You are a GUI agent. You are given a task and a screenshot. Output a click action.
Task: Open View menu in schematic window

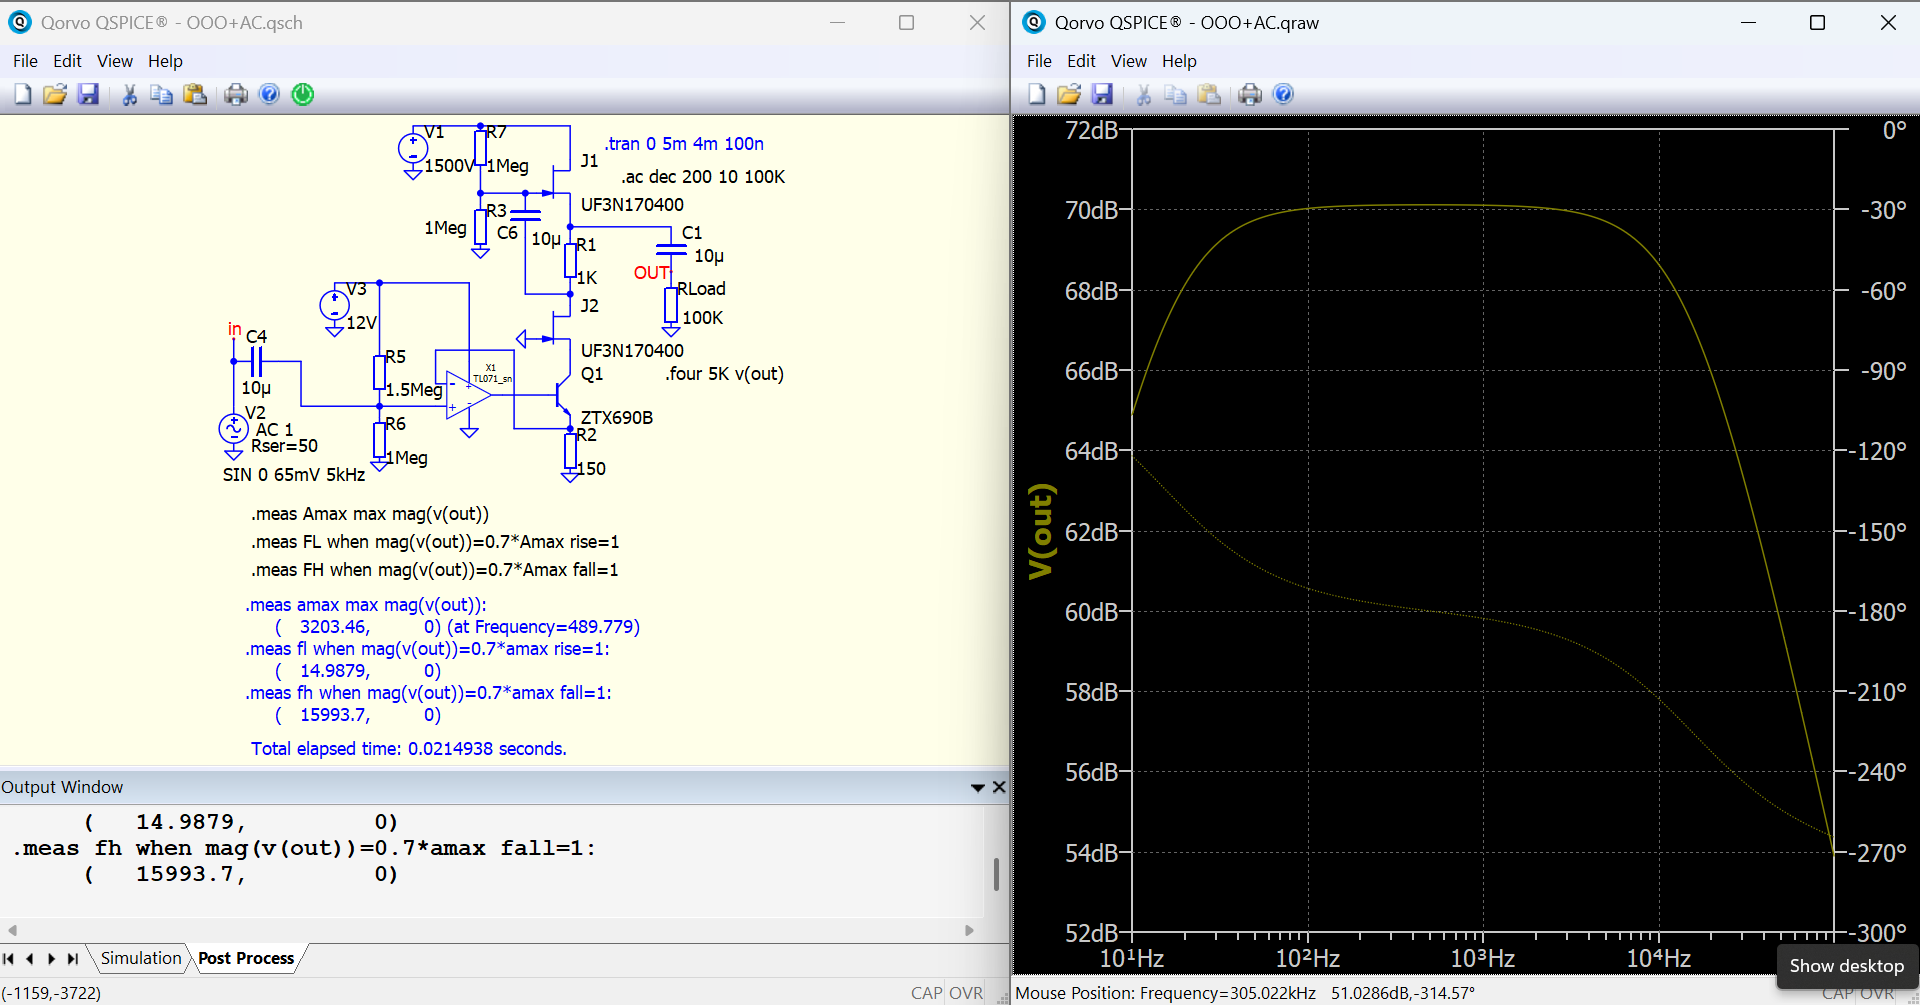[x=115, y=61]
